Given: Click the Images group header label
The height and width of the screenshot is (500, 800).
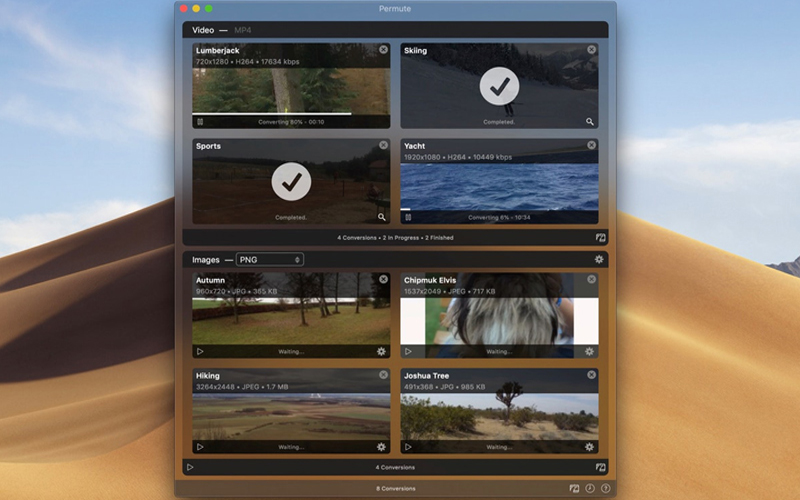Looking at the screenshot, I should pos(206,260).
